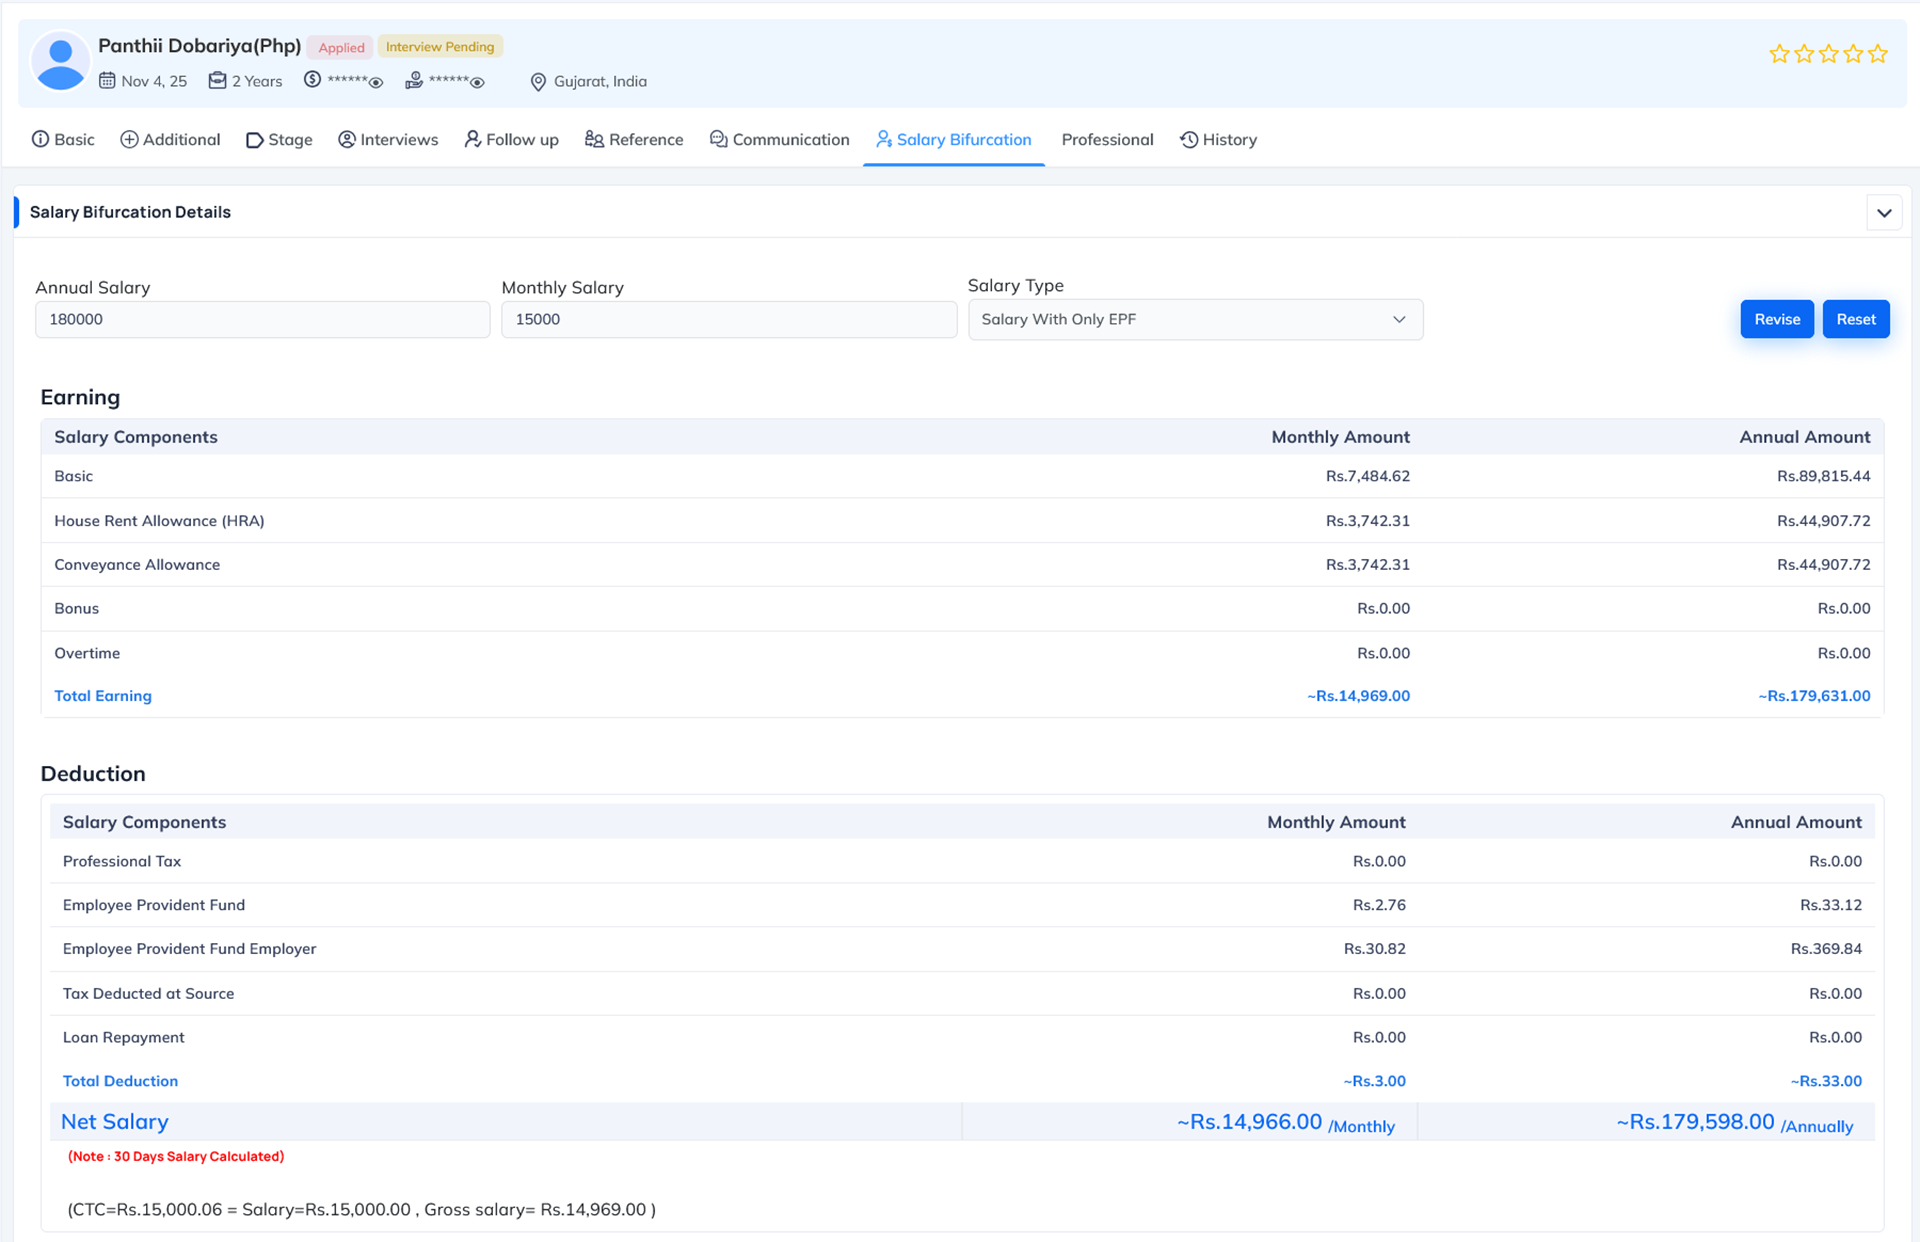This screenshot has width=1920, height=1242.
Task: Click the Monthly Salary input field
Action: pos(728,320)
